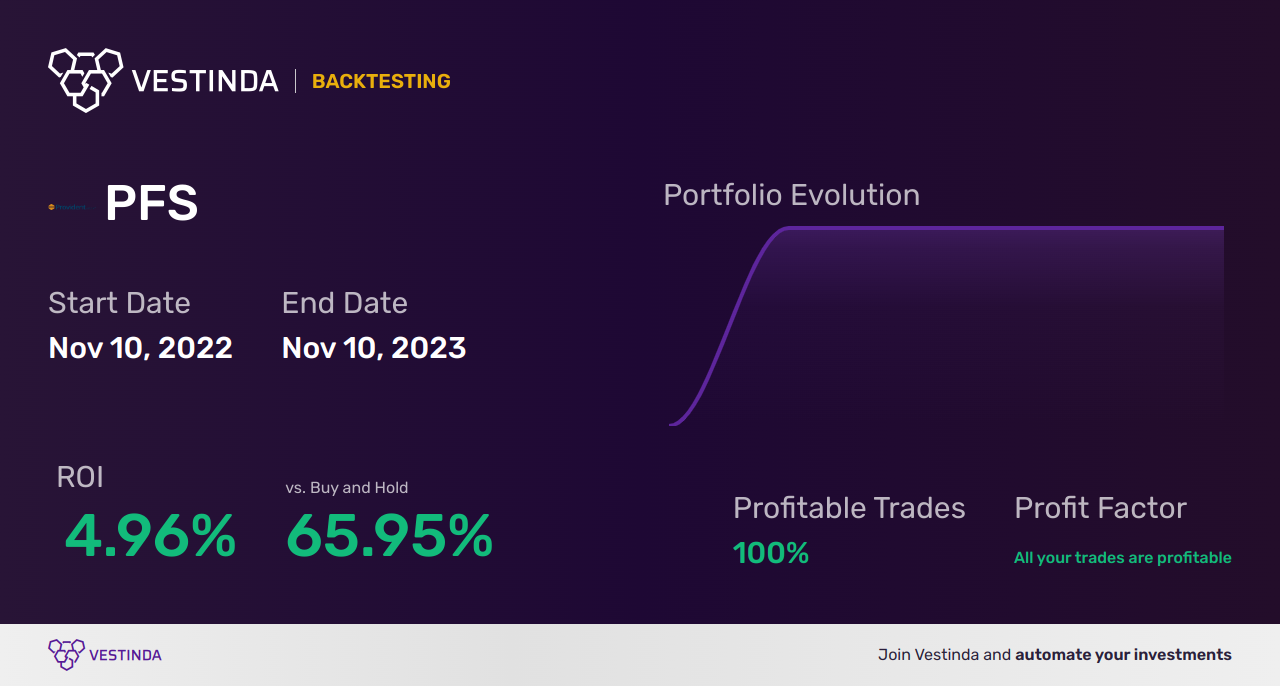Click the ROI label
The image size is (1280, 686).
click(x=80, y=477)
